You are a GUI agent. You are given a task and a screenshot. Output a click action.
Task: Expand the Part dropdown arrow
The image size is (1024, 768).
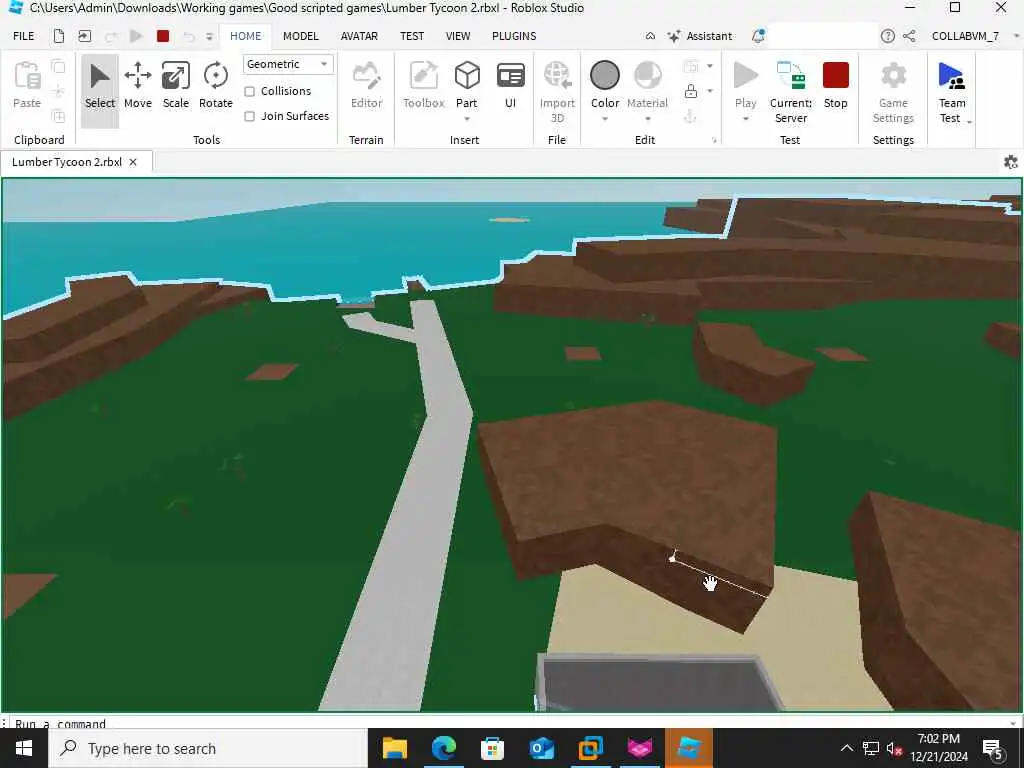click(467, 119)
